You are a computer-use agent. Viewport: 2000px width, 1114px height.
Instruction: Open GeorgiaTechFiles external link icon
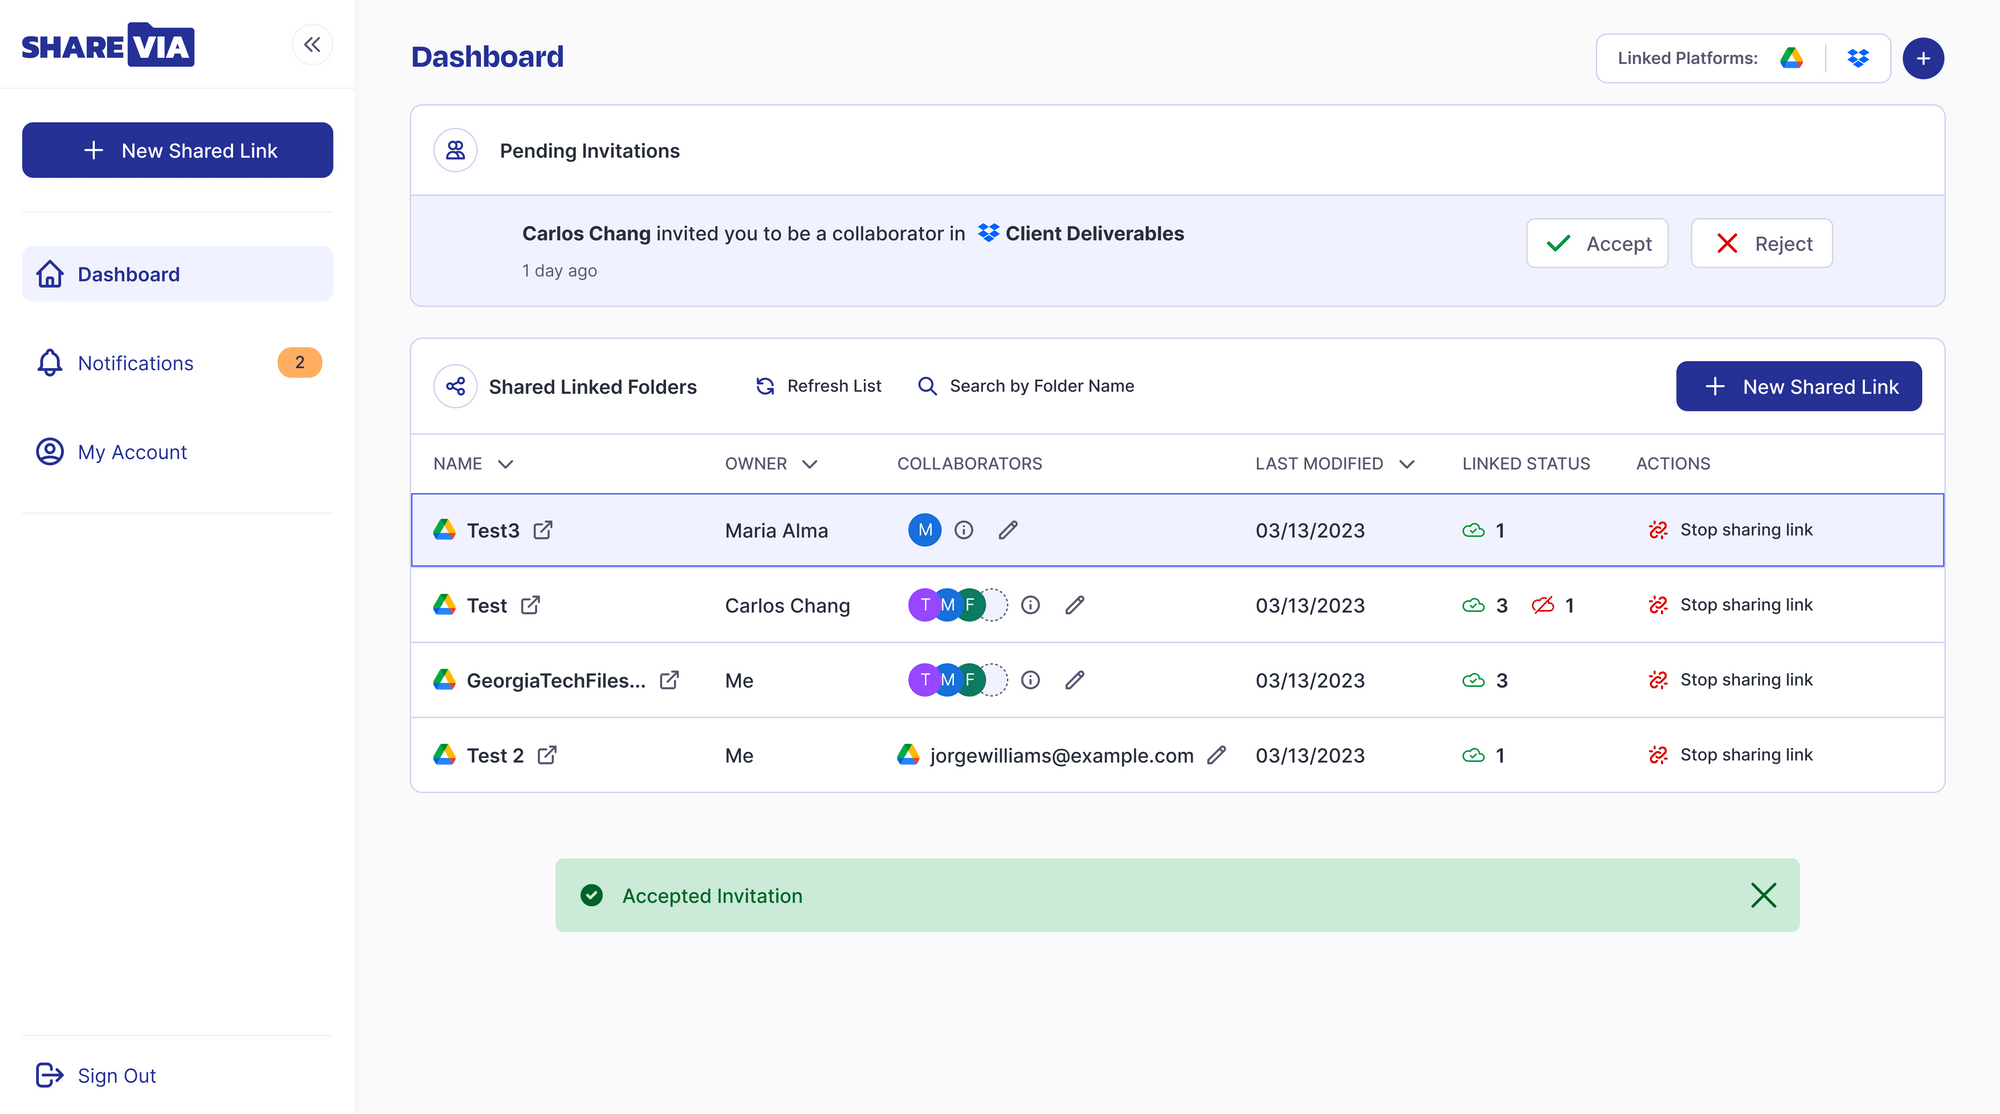tap(669, 680)
